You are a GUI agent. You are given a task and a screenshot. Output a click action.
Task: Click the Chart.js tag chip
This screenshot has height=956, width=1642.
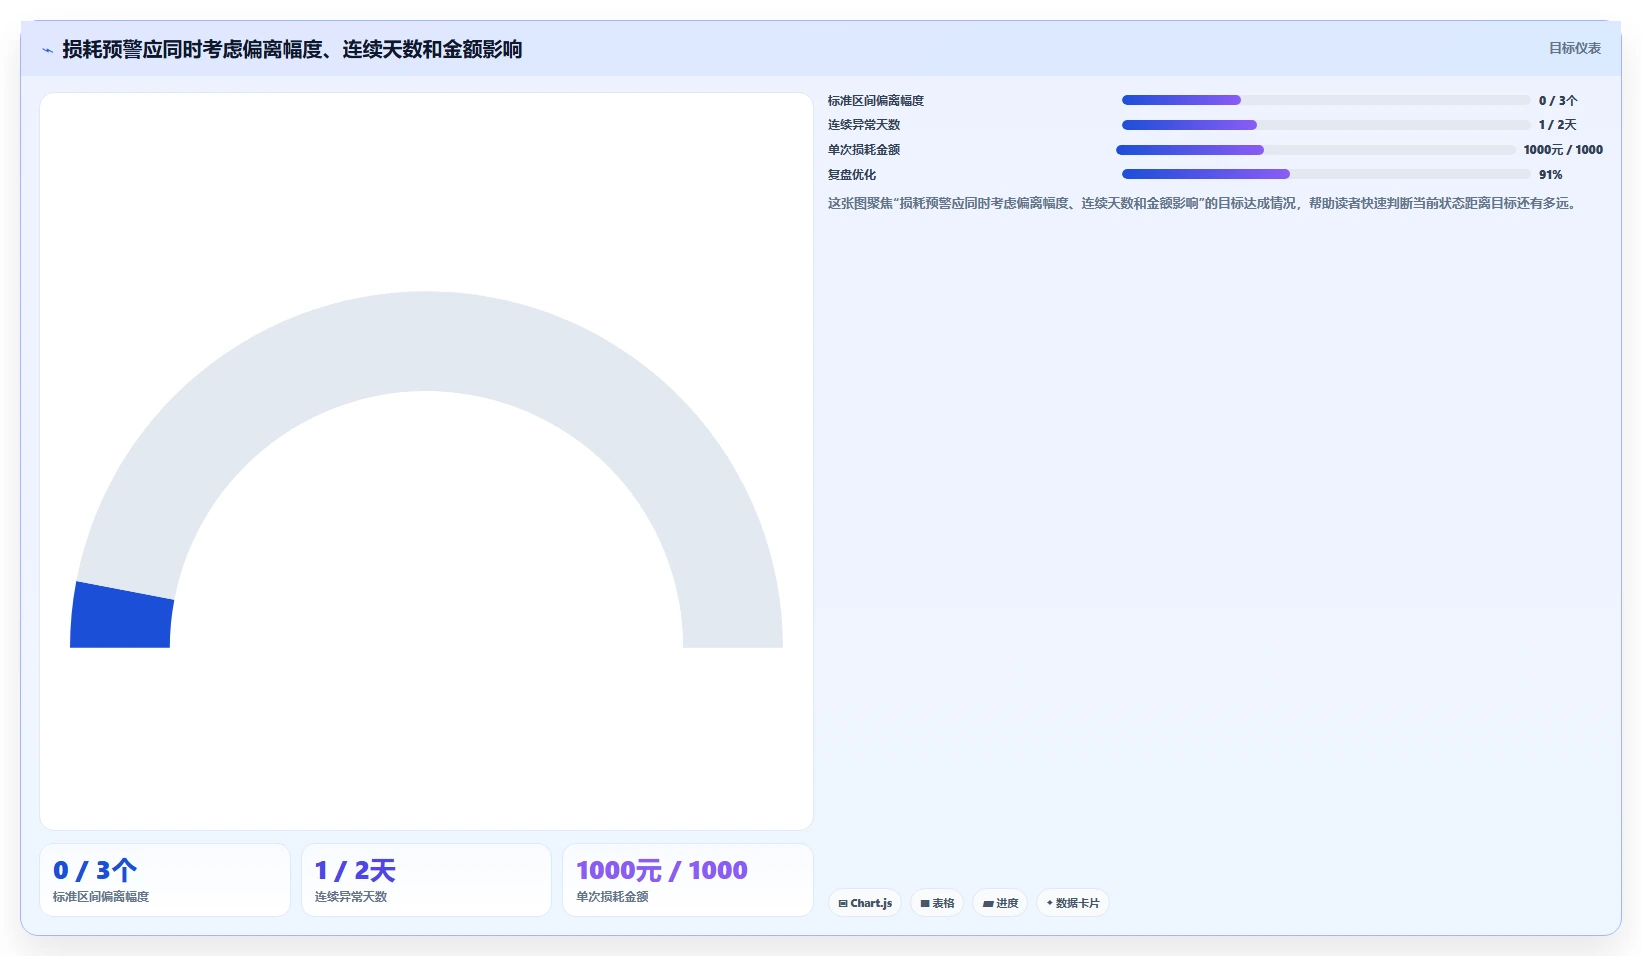tap(865, 903)
